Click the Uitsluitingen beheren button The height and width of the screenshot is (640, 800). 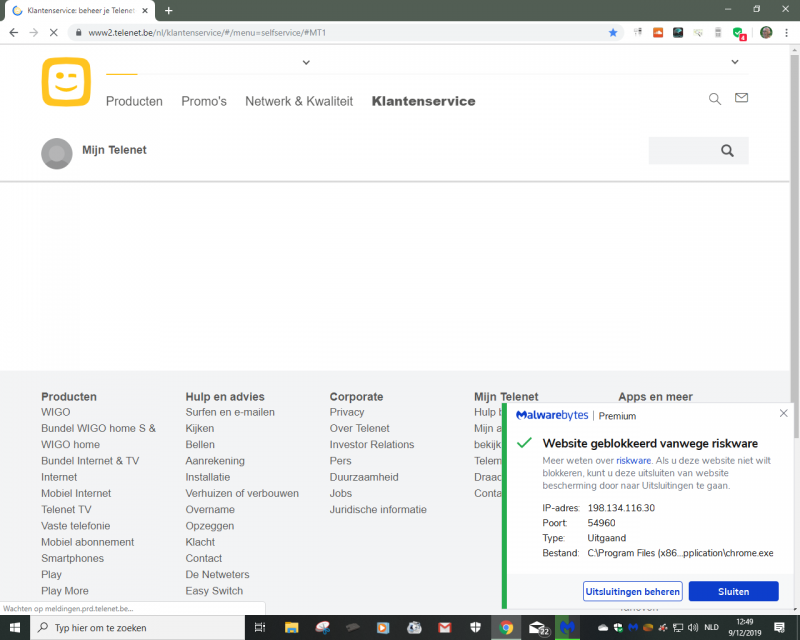632,591
